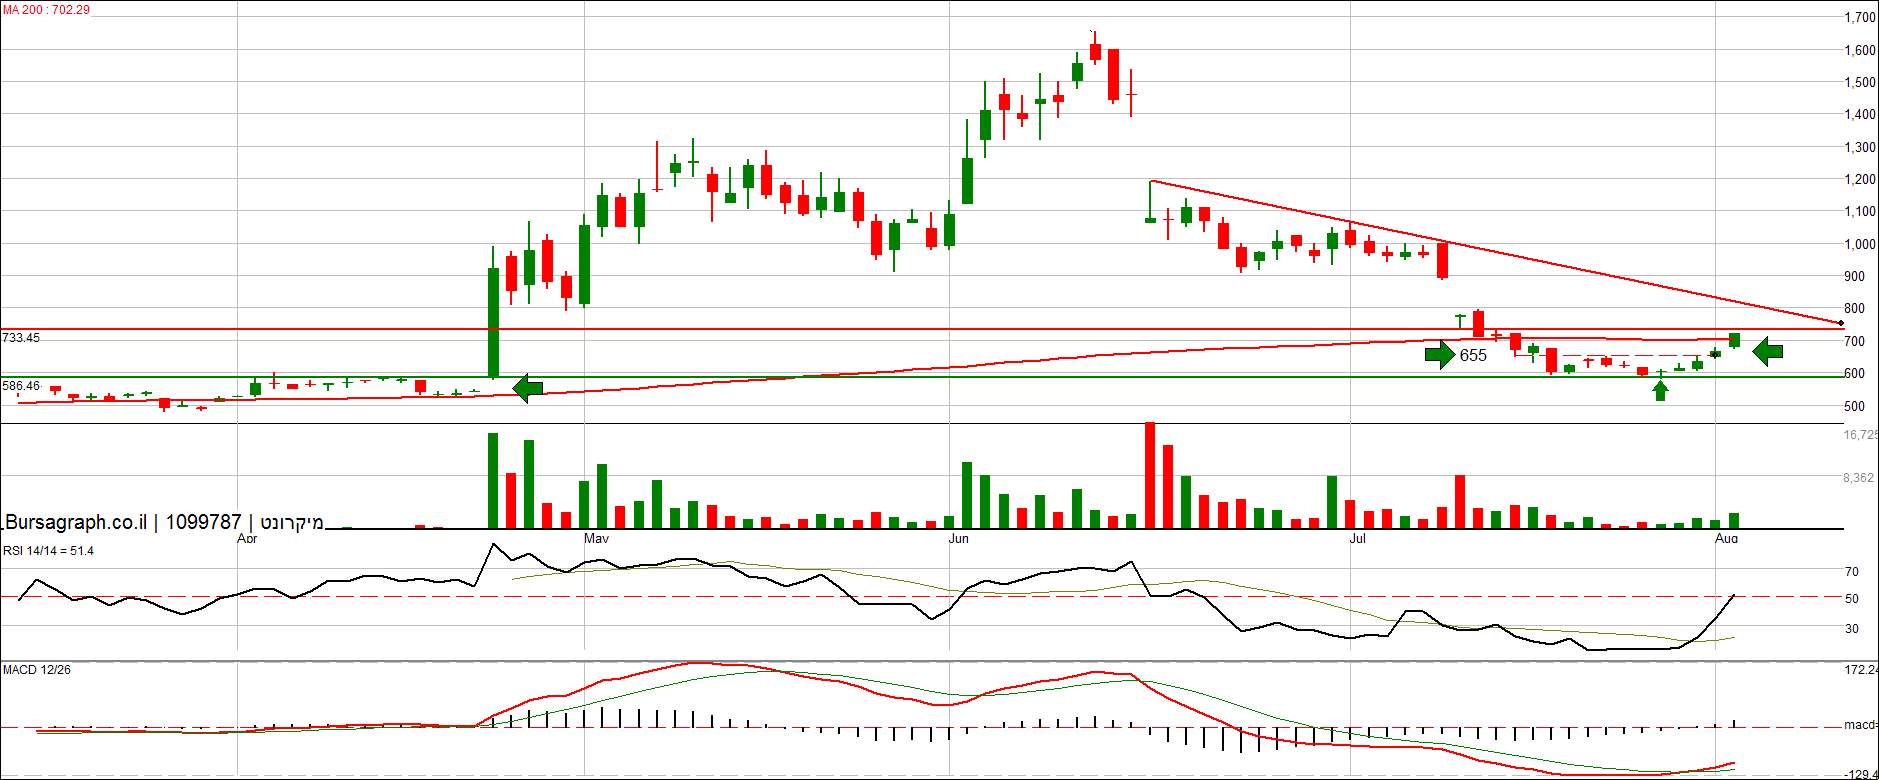Click the 1,700 price axis label
The width and height of the screenshot is (1879, 780).
[x=1860, y=17]
